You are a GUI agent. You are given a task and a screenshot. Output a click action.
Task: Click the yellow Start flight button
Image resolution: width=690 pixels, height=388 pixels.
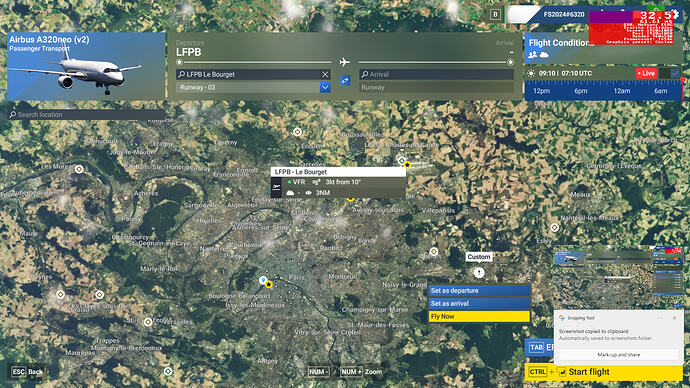pos(603,372)
